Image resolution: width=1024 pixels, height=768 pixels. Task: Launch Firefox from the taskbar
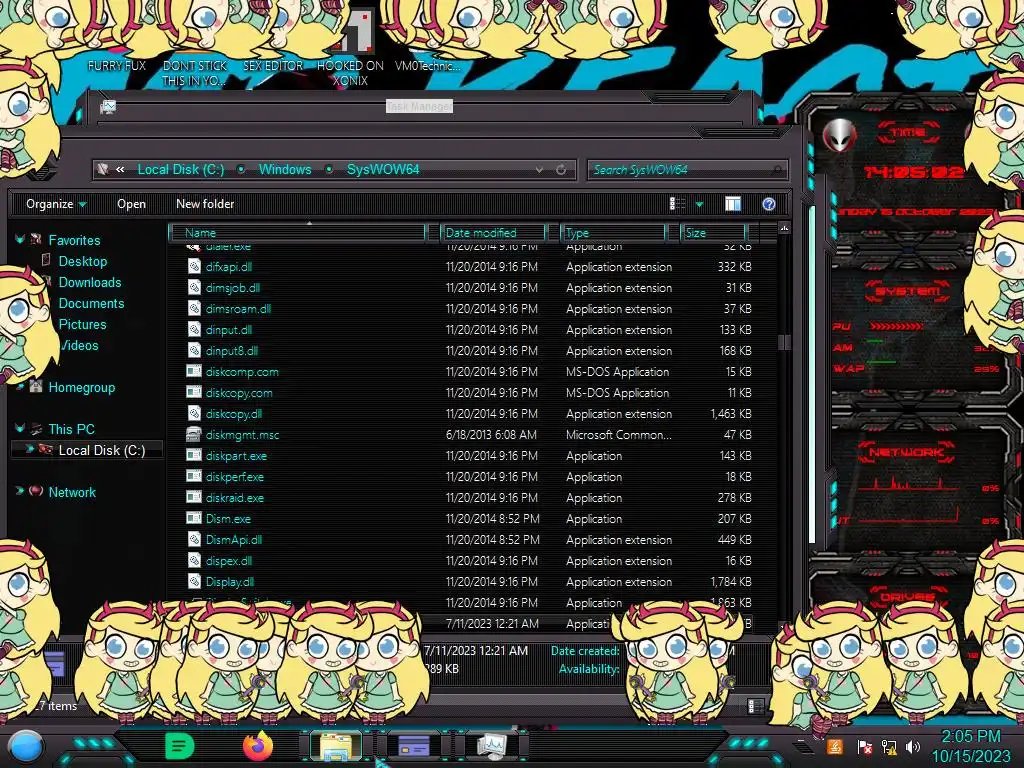258,746
